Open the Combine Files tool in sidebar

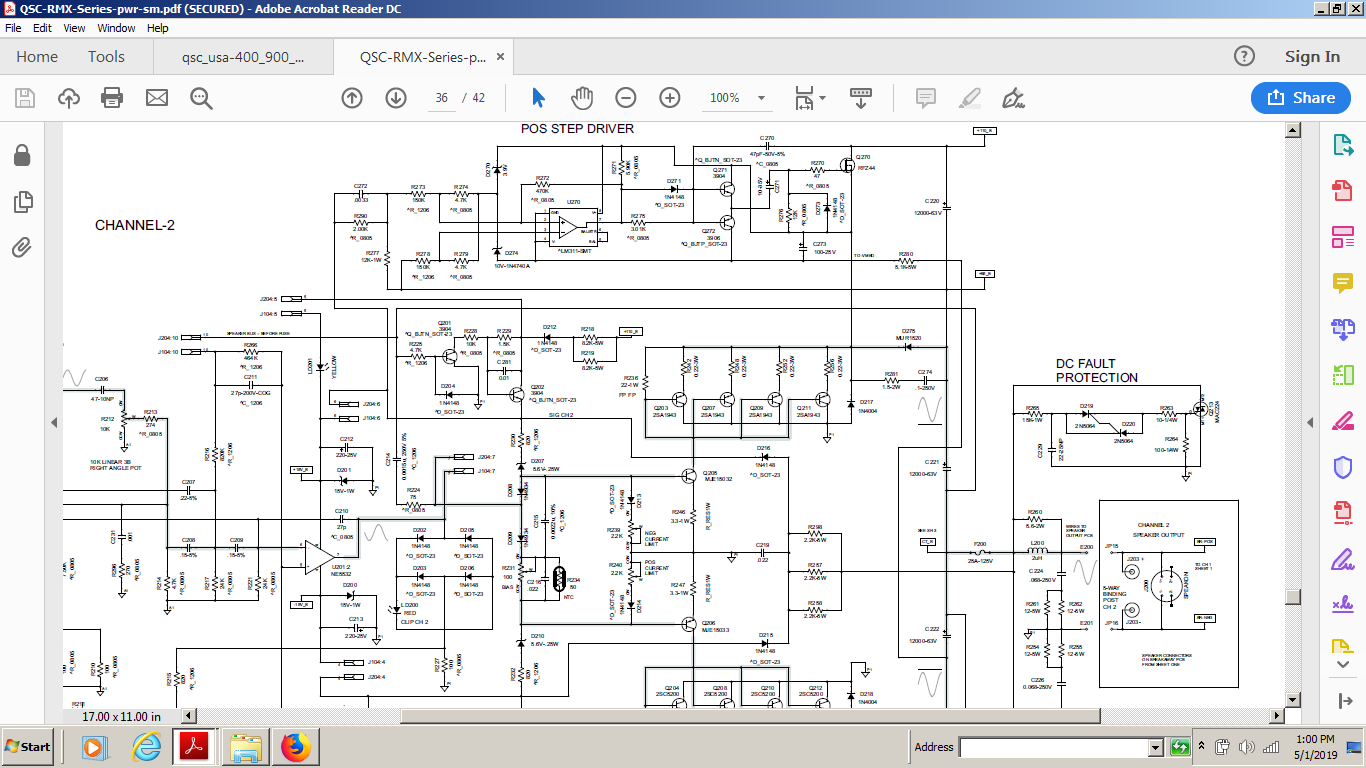[x=1342, y=329]
